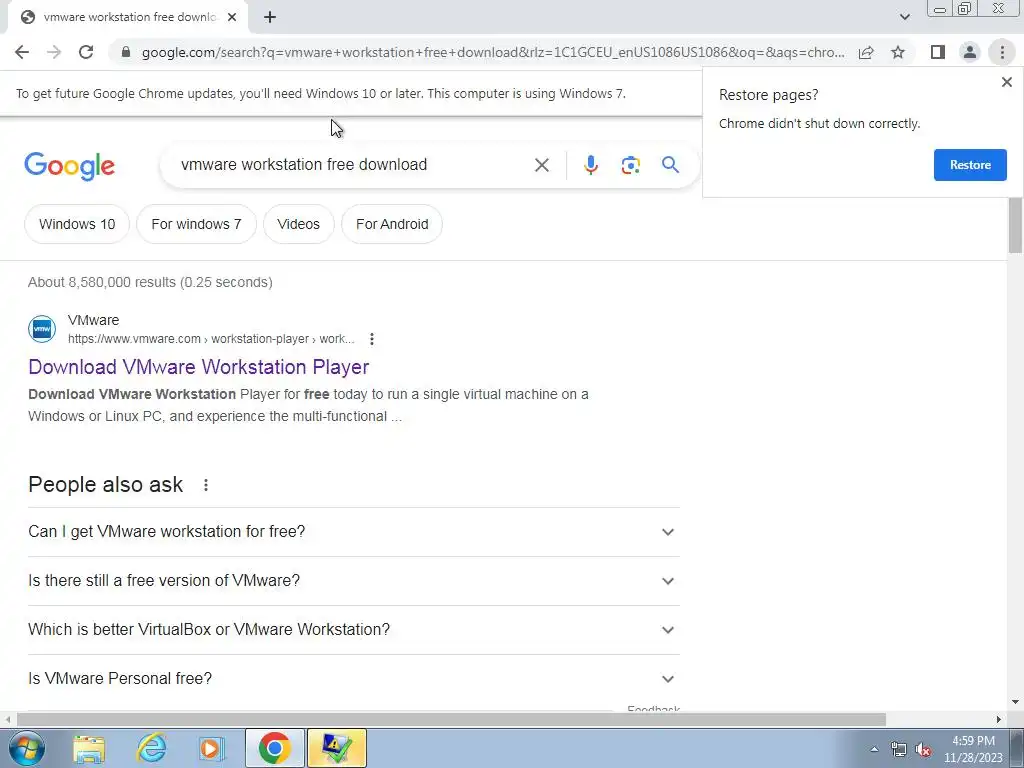Open the vmware.com URL breadcrumb

211,339
